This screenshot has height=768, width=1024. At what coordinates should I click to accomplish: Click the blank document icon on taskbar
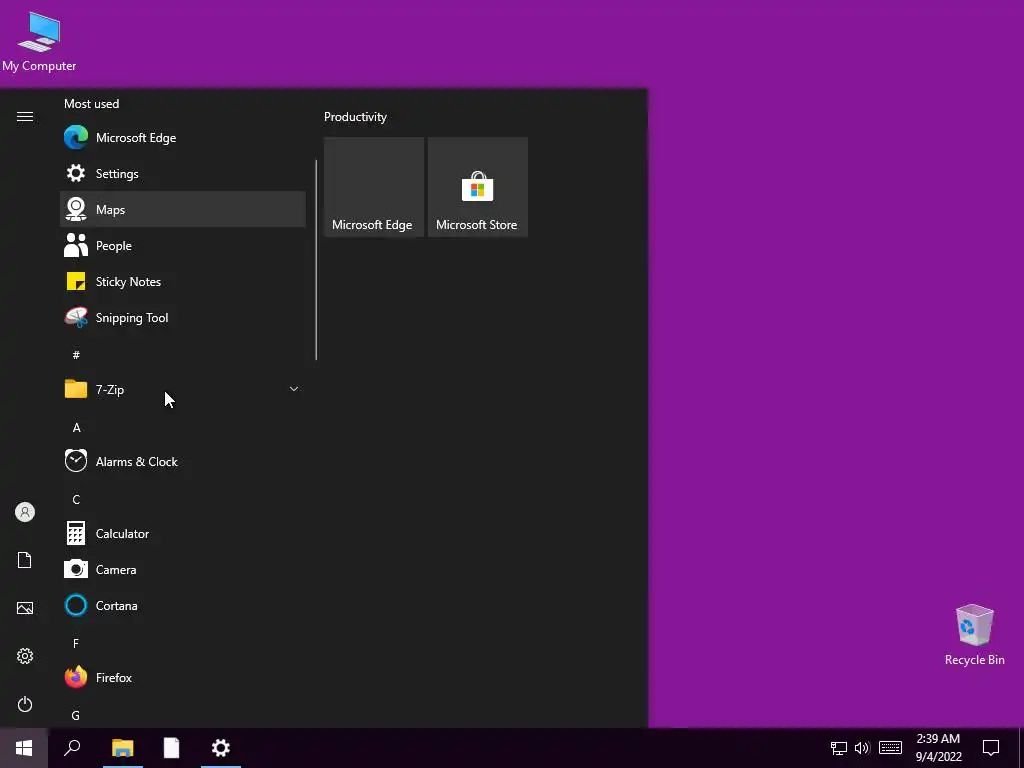171,748
